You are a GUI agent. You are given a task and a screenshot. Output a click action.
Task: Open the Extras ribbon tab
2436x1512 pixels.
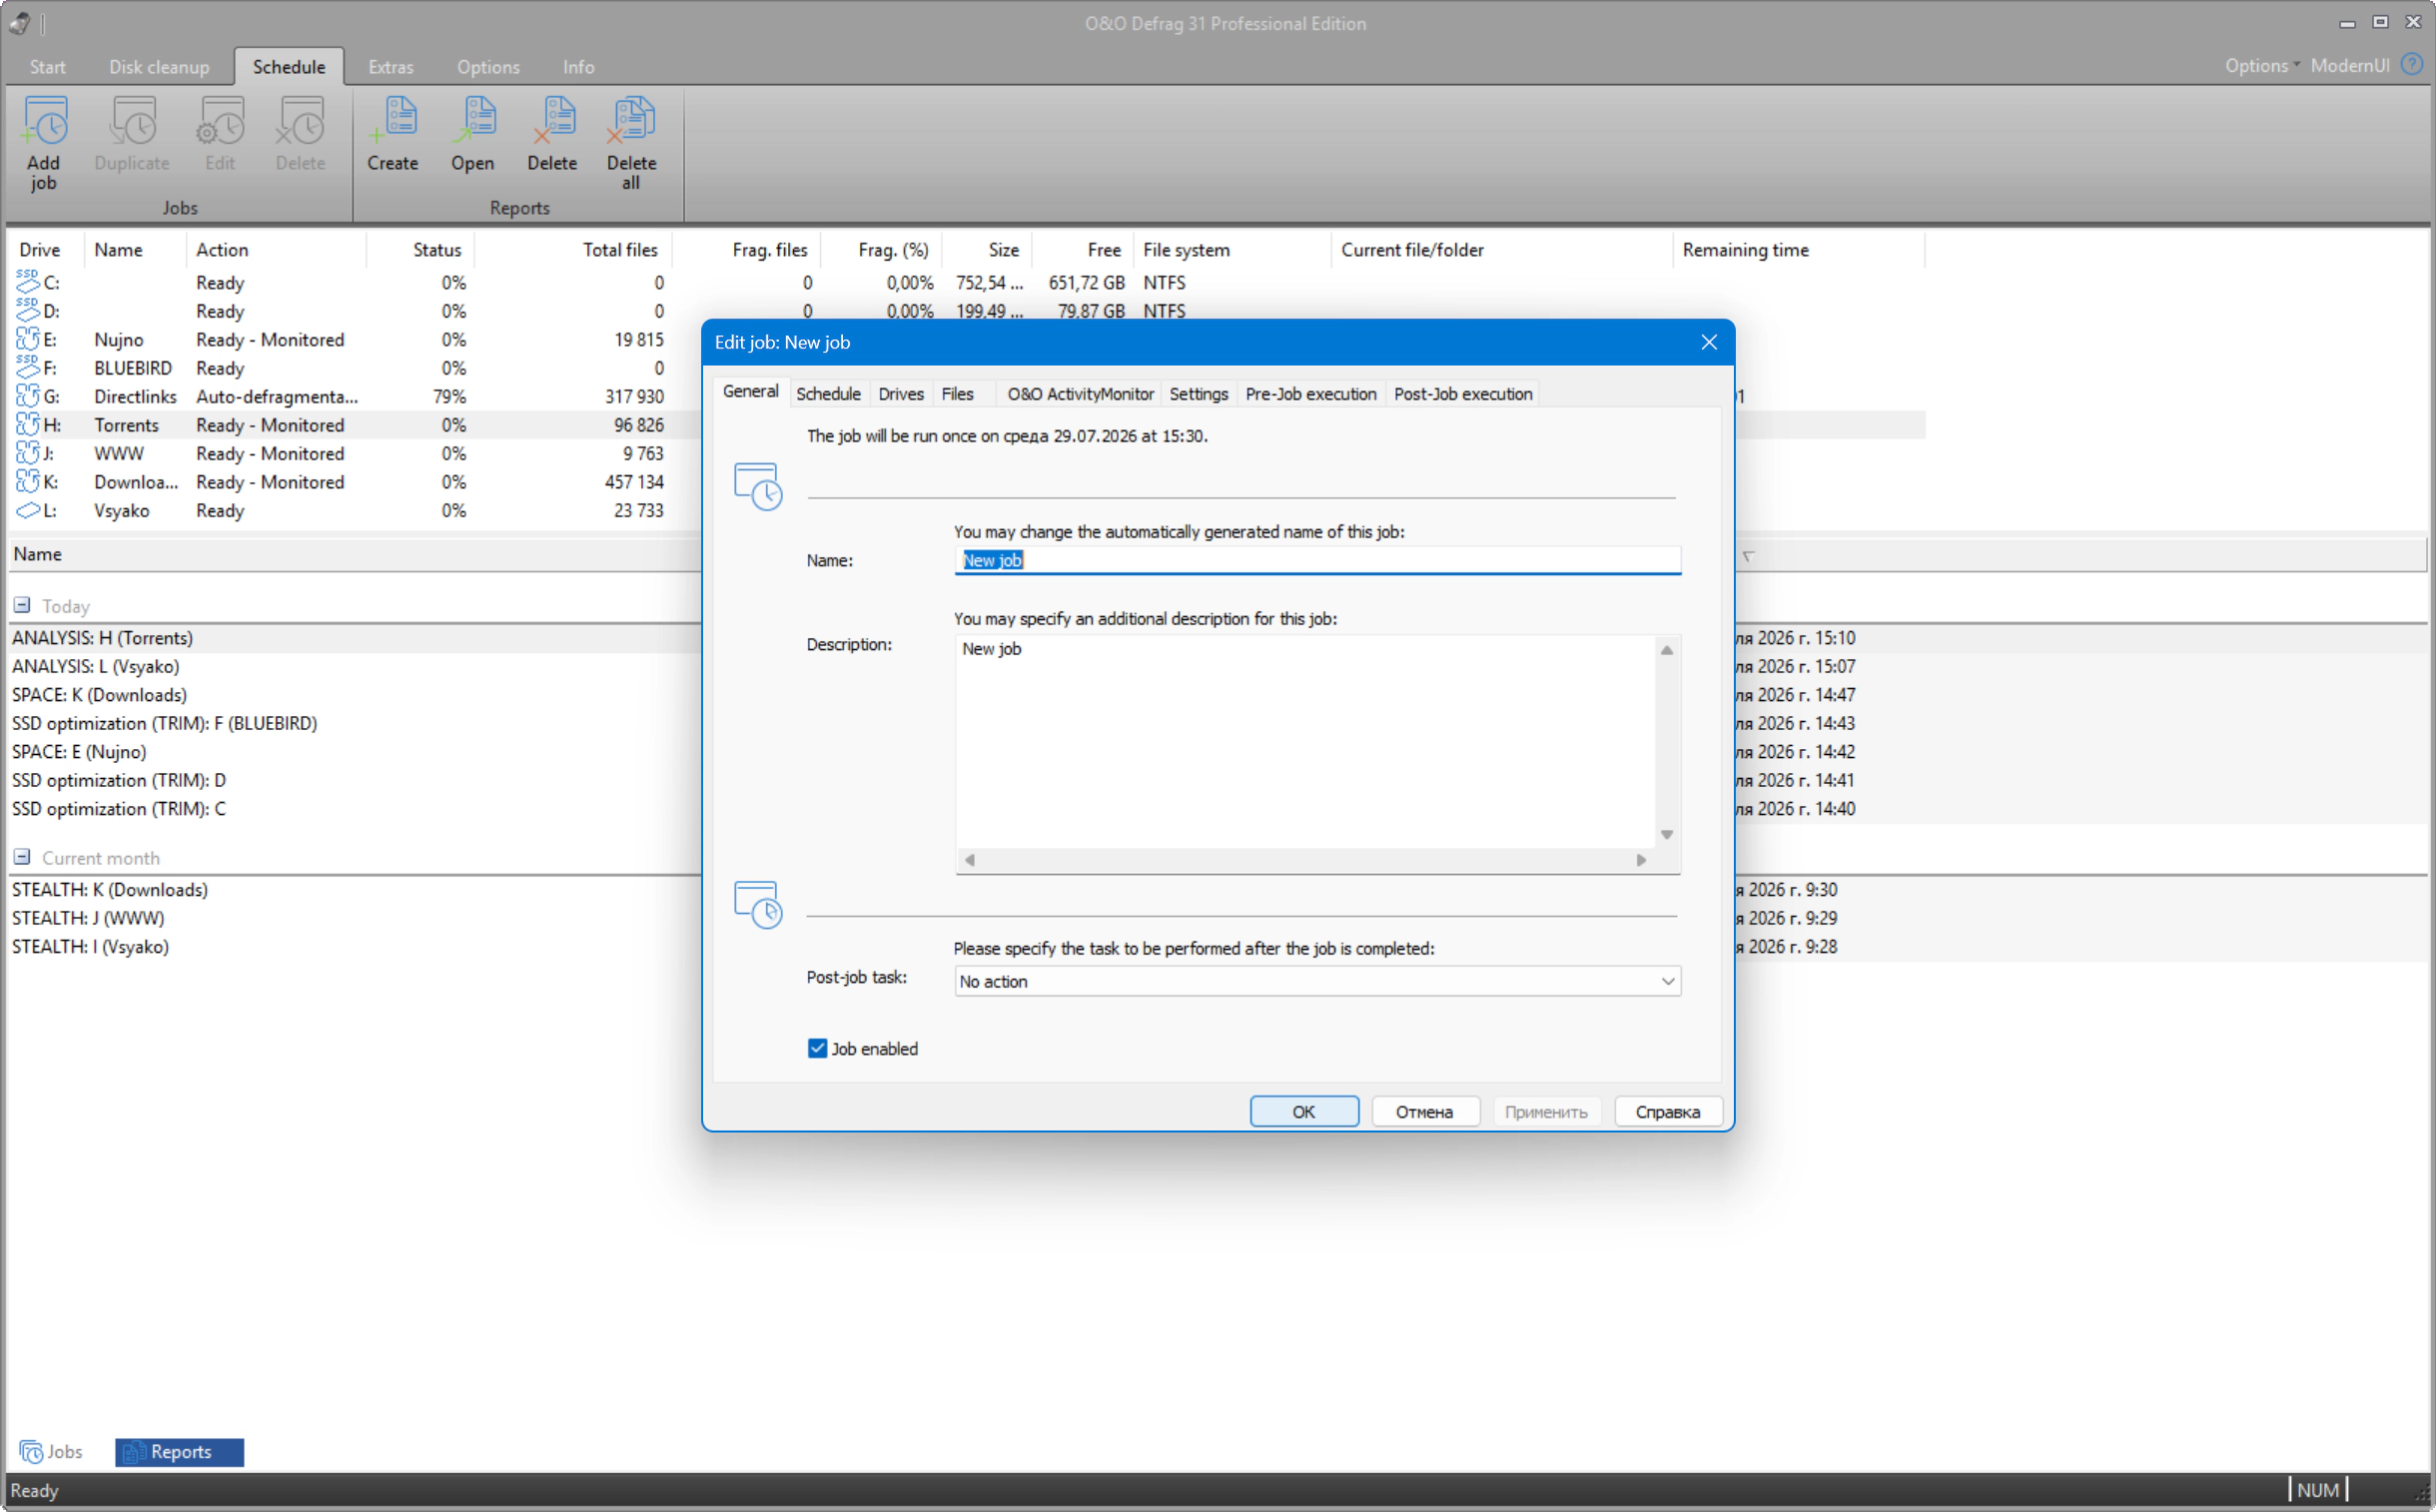coord(390,67)
